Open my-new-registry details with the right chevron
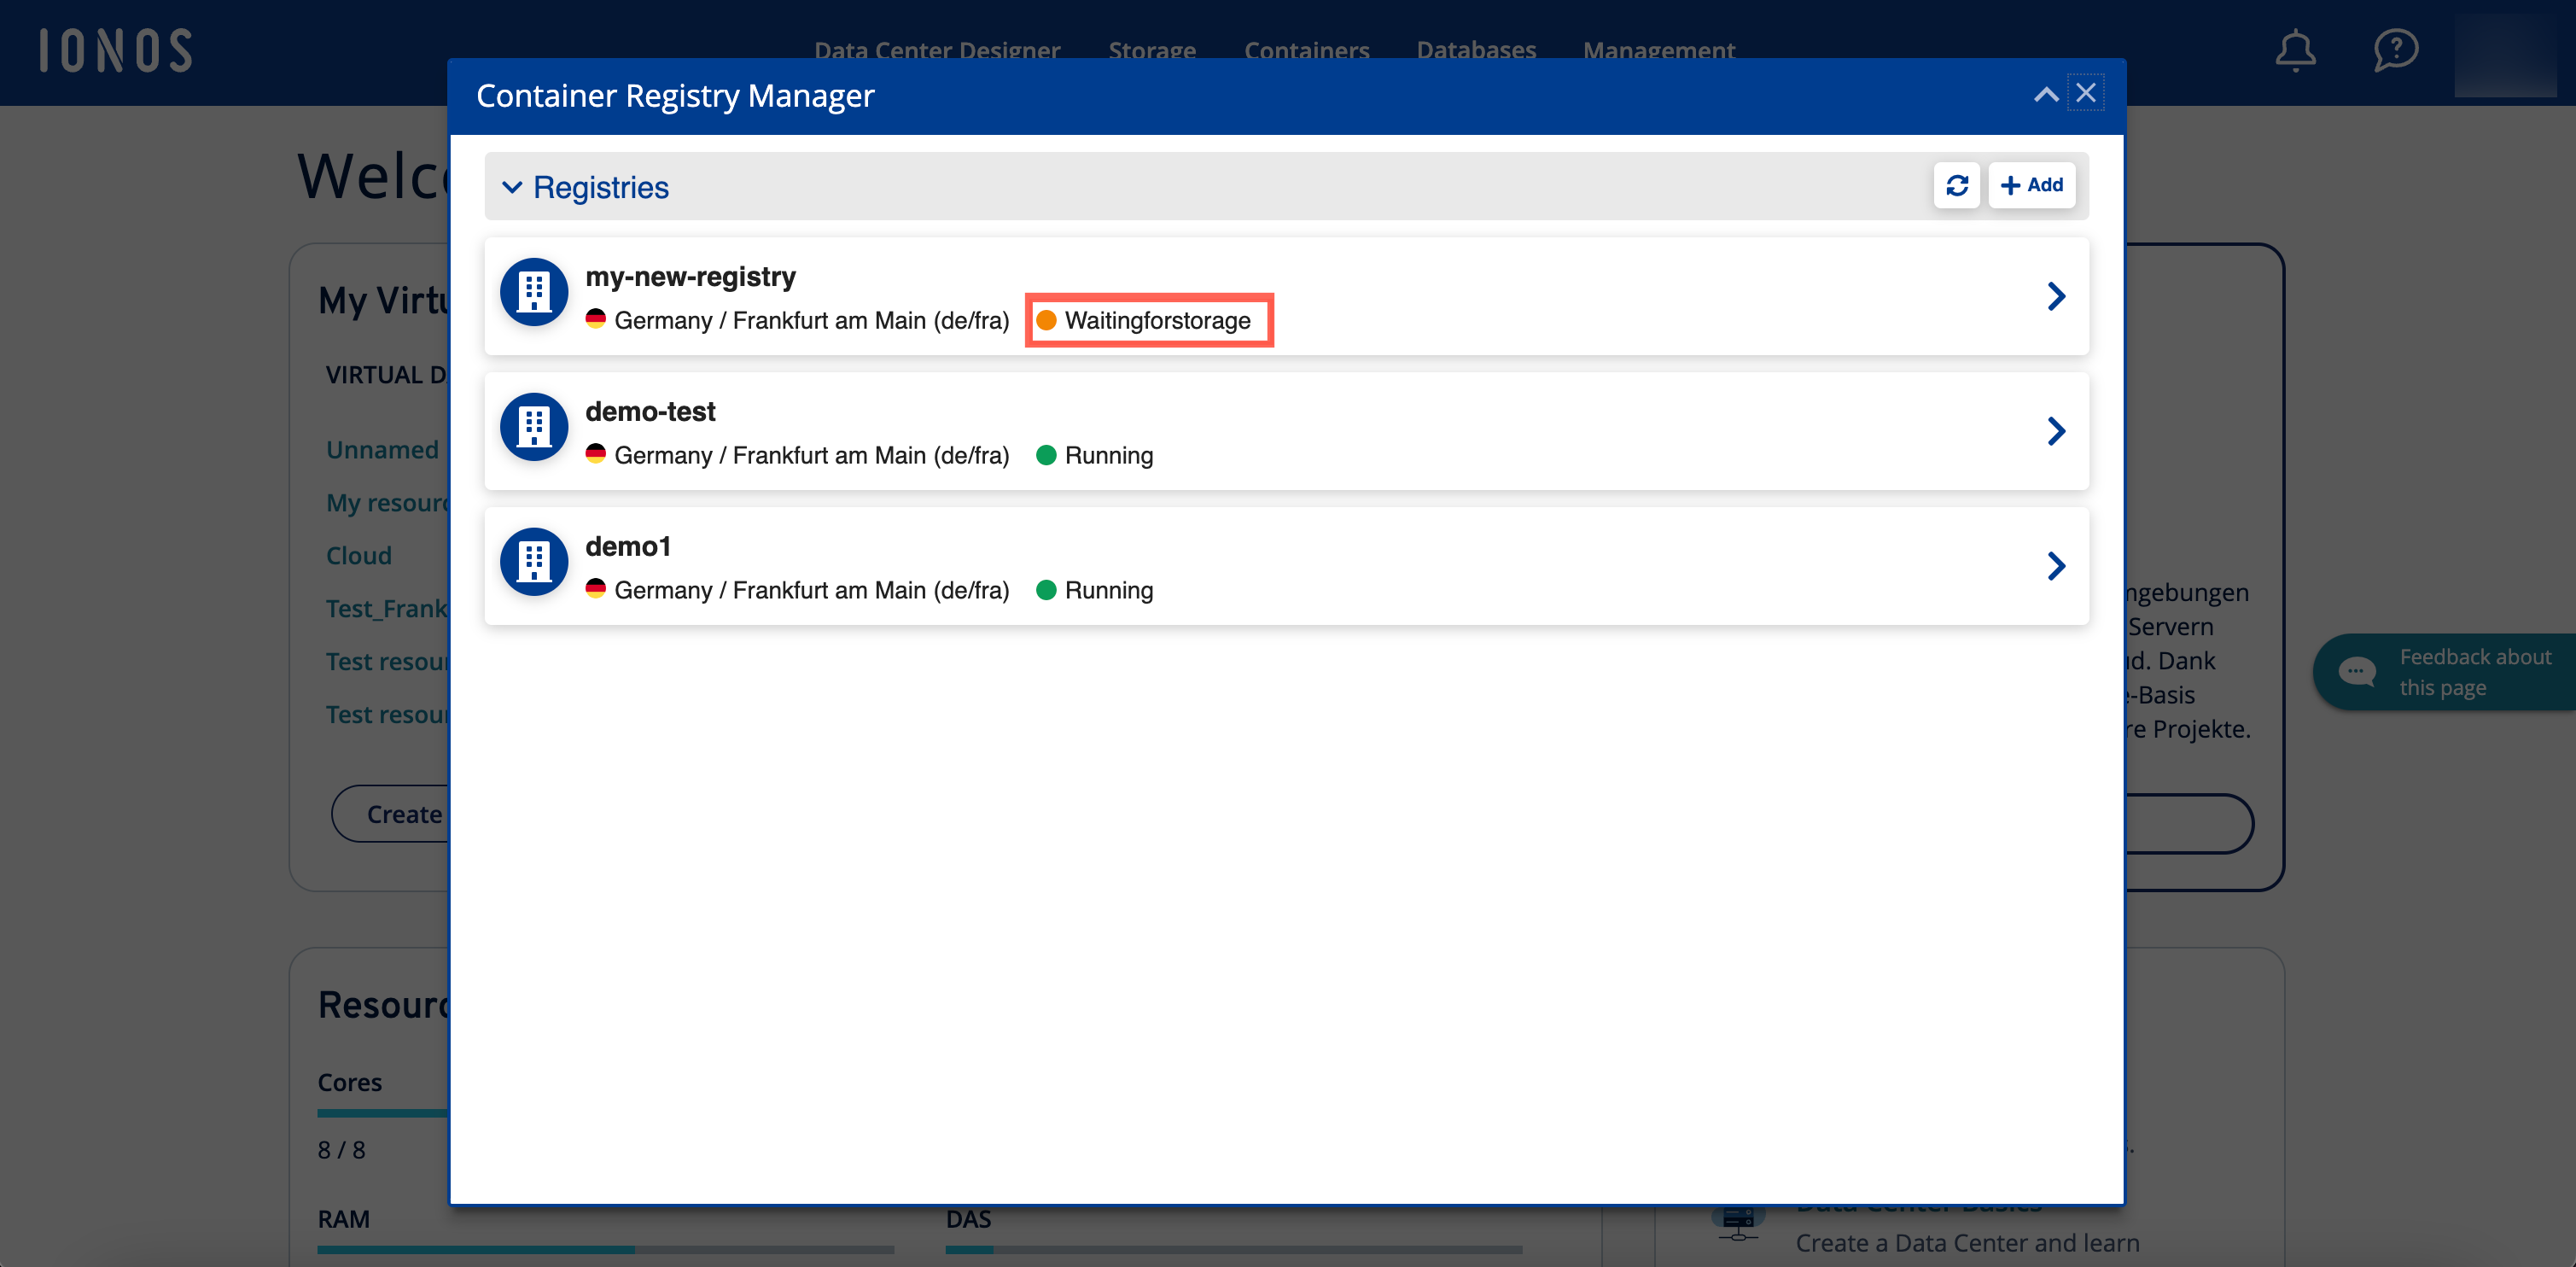The width and height of the screenshot is (2576, 1267). pos(2056,296)
